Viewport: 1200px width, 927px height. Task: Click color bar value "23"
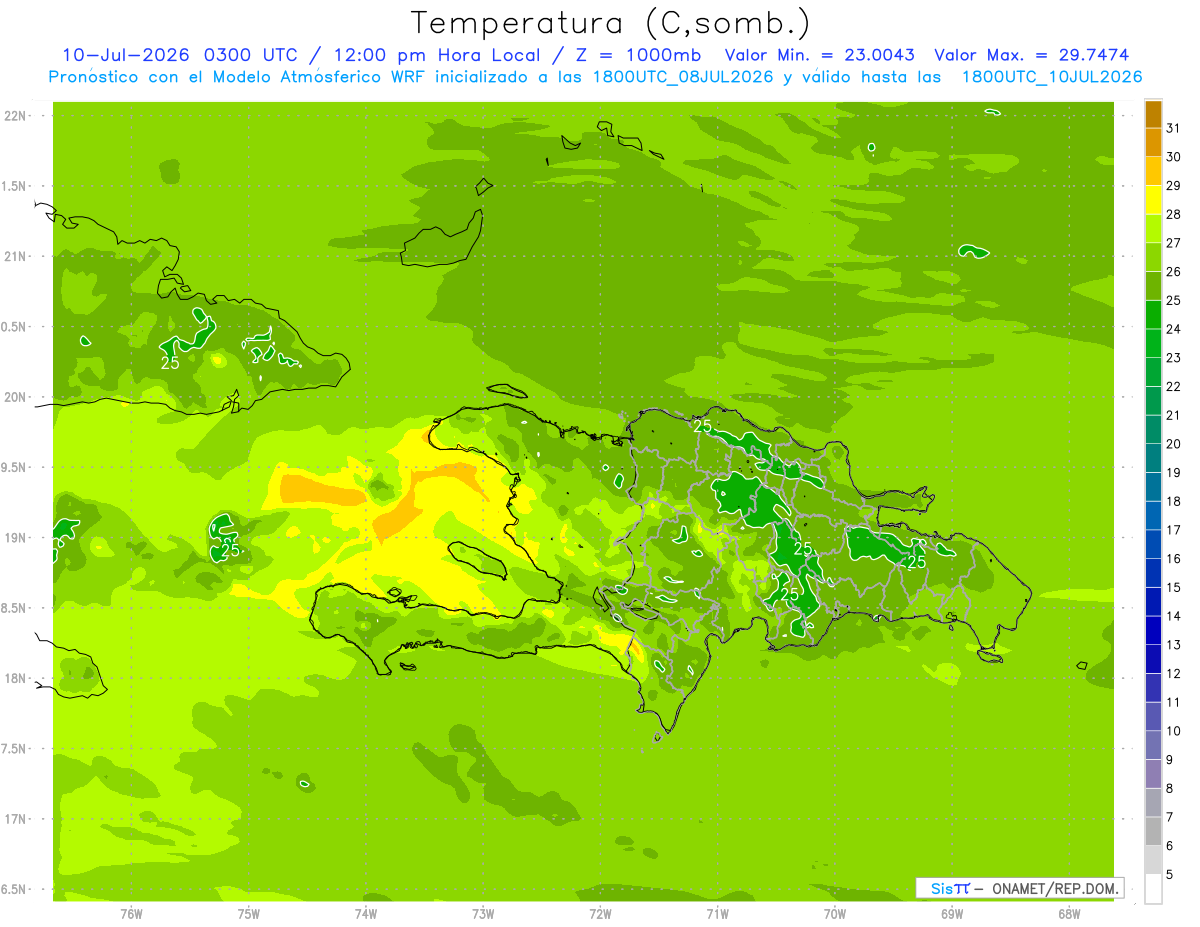(x=1173, y=358)
